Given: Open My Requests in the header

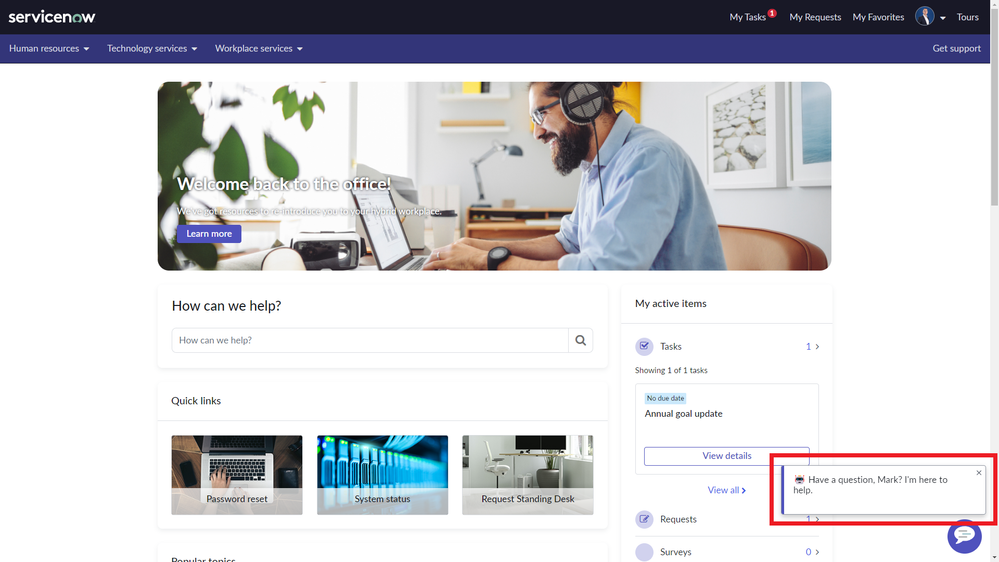Looking at the screenshot, I should tap(815, 17).
